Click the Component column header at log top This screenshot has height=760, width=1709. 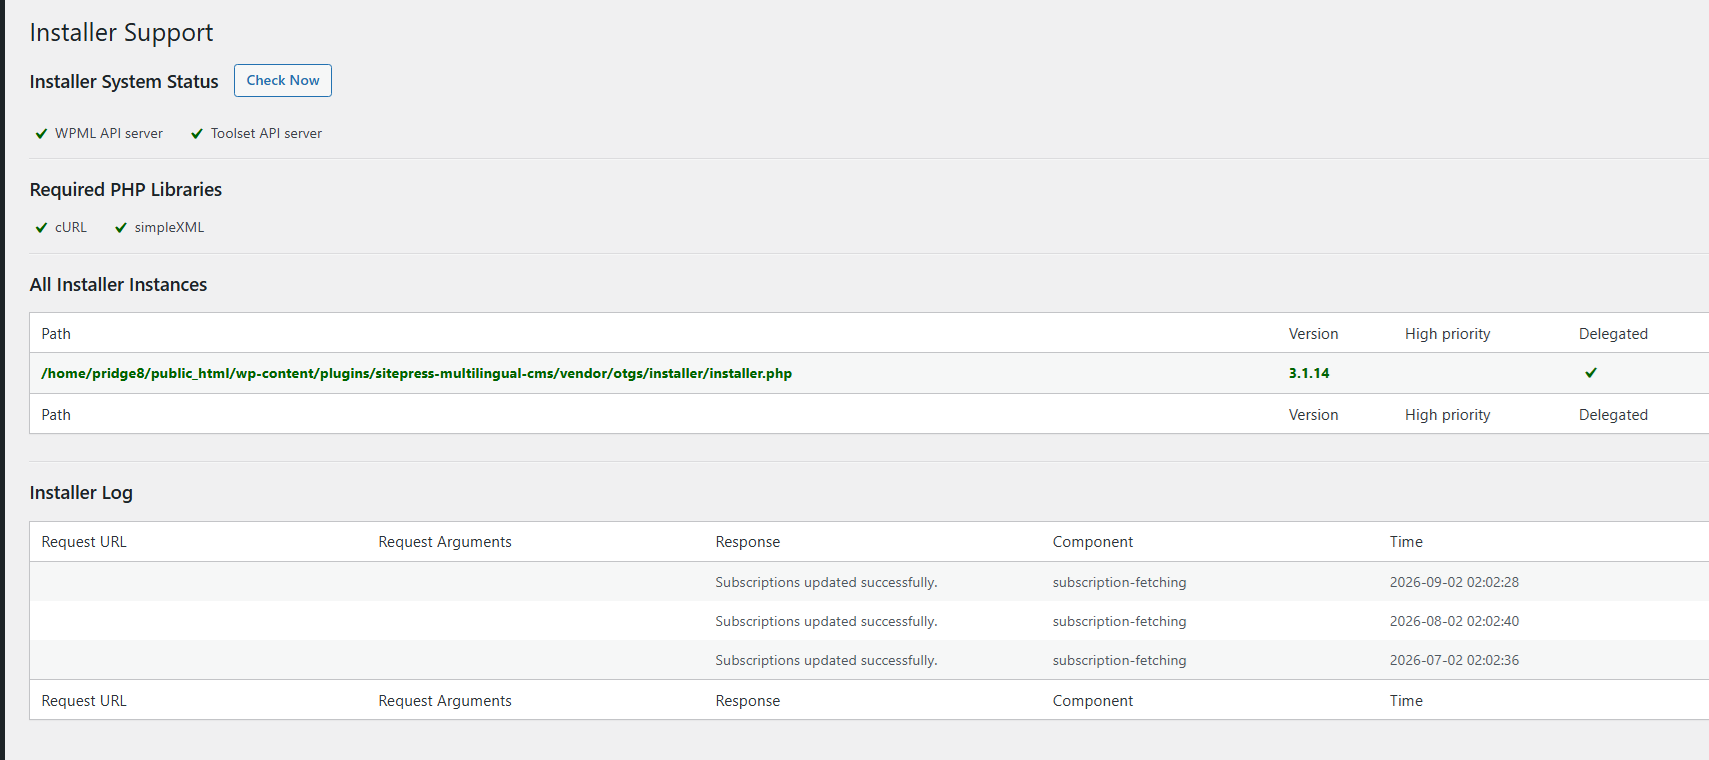click(1092, 542)
